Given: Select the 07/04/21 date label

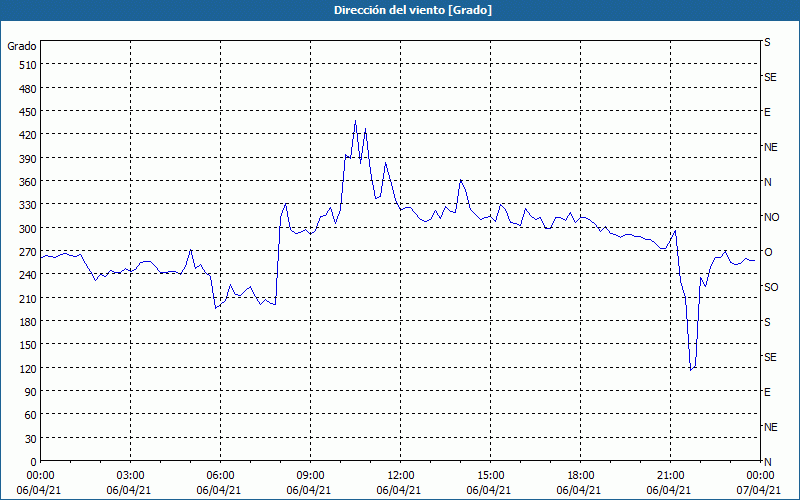Looking at the screenshot, I should point(759,490).
